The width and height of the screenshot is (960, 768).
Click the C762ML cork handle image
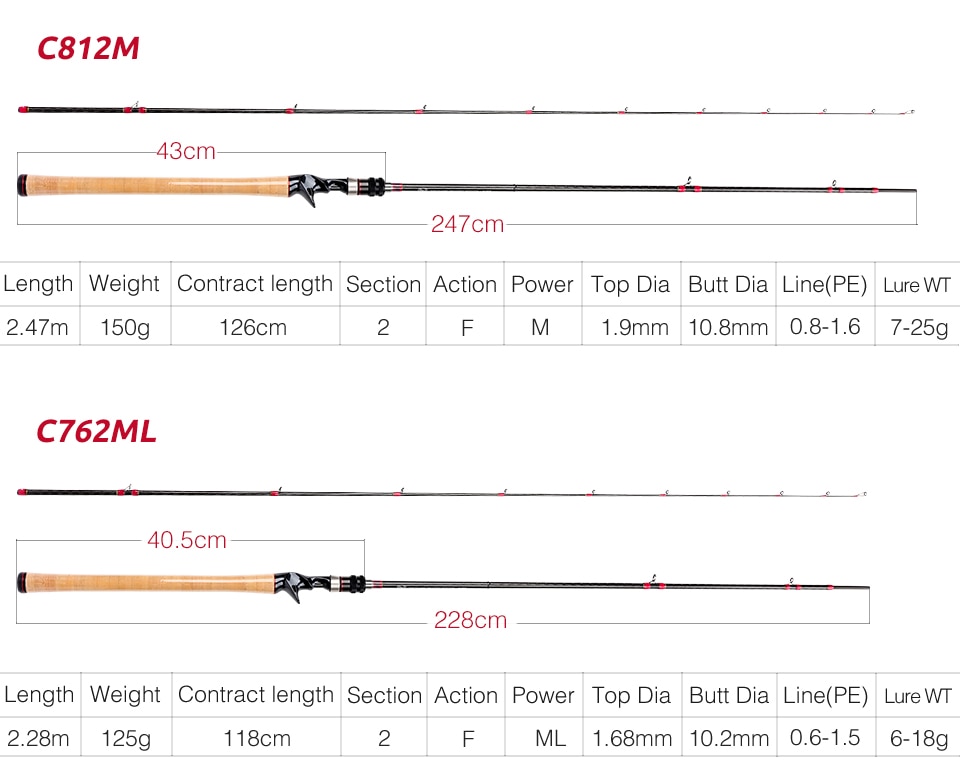pyautogui.click(x=146, y=582)
